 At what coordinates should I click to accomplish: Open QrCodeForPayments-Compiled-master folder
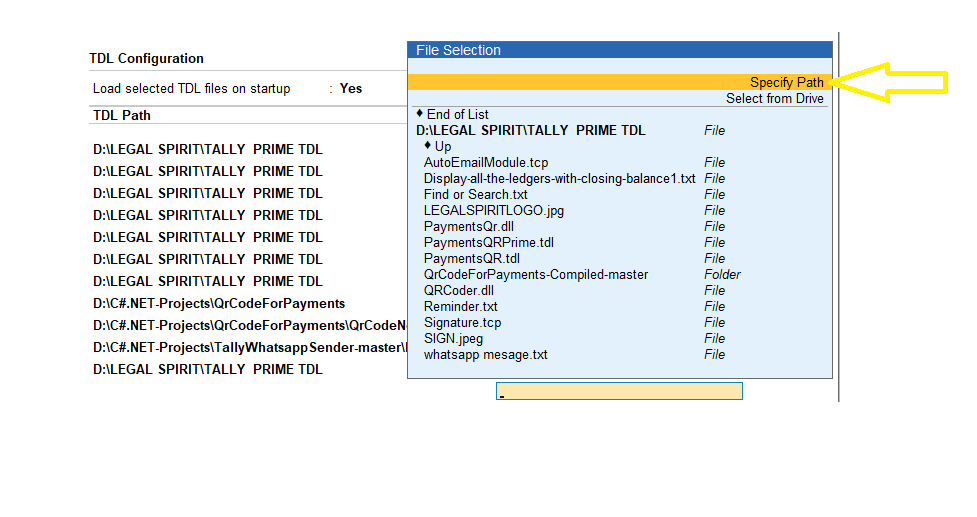point(536,275)
